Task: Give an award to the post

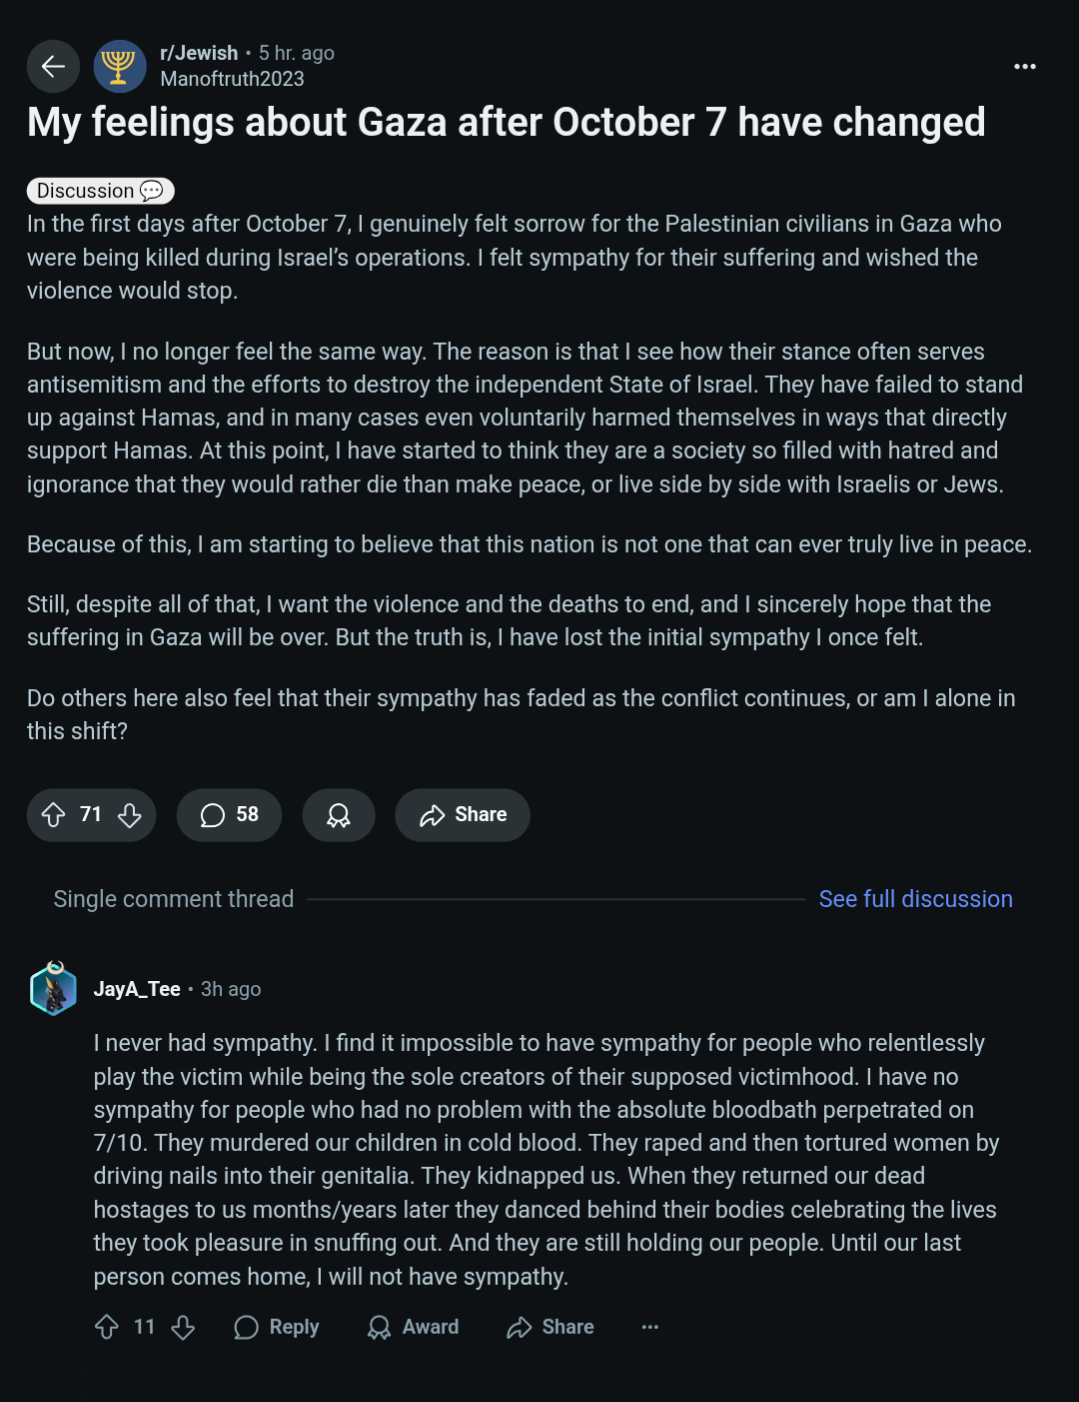Action: (x=339, y=815)
